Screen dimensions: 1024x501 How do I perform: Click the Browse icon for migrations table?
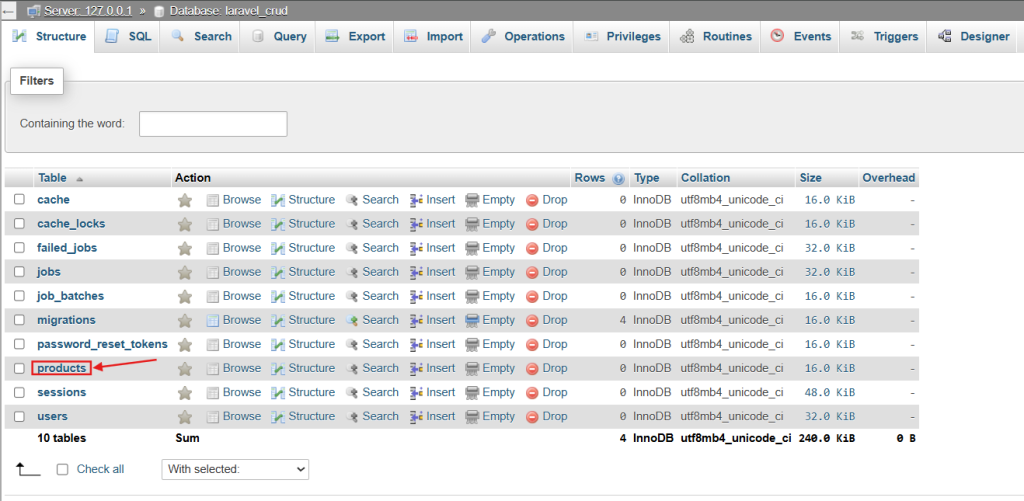[x=212, y=320]
